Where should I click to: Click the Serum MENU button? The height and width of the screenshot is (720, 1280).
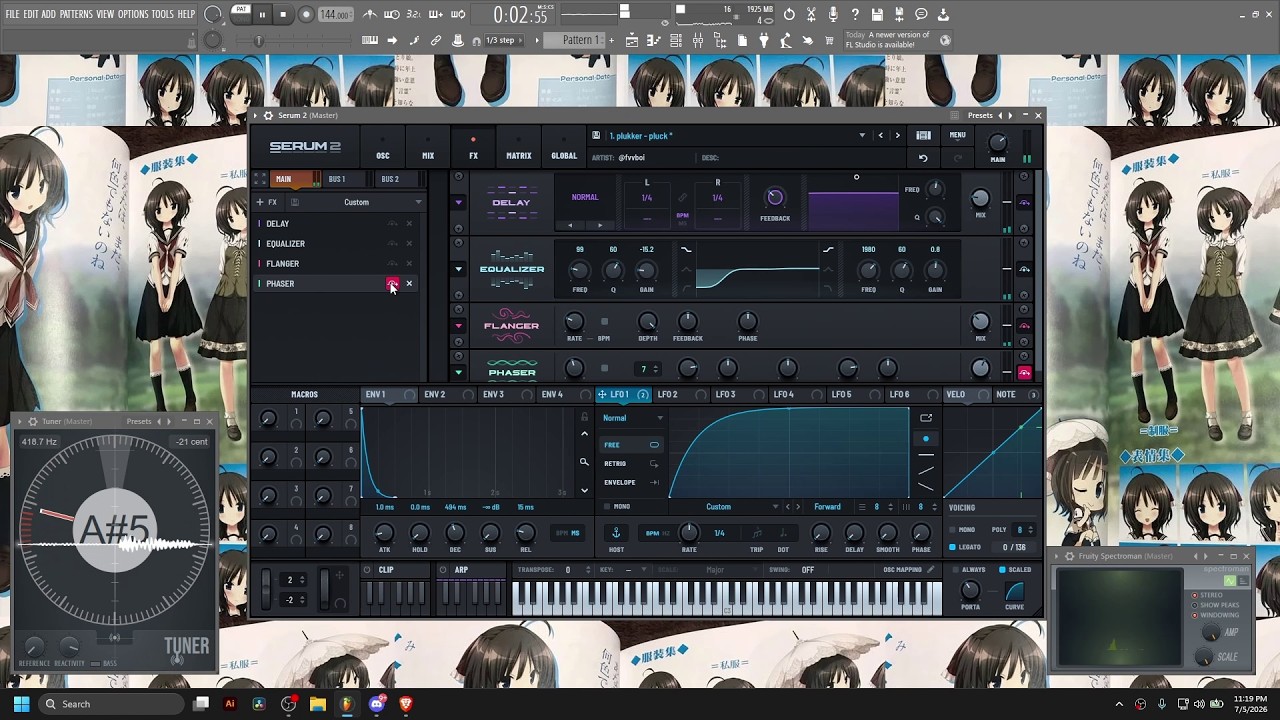957,136
